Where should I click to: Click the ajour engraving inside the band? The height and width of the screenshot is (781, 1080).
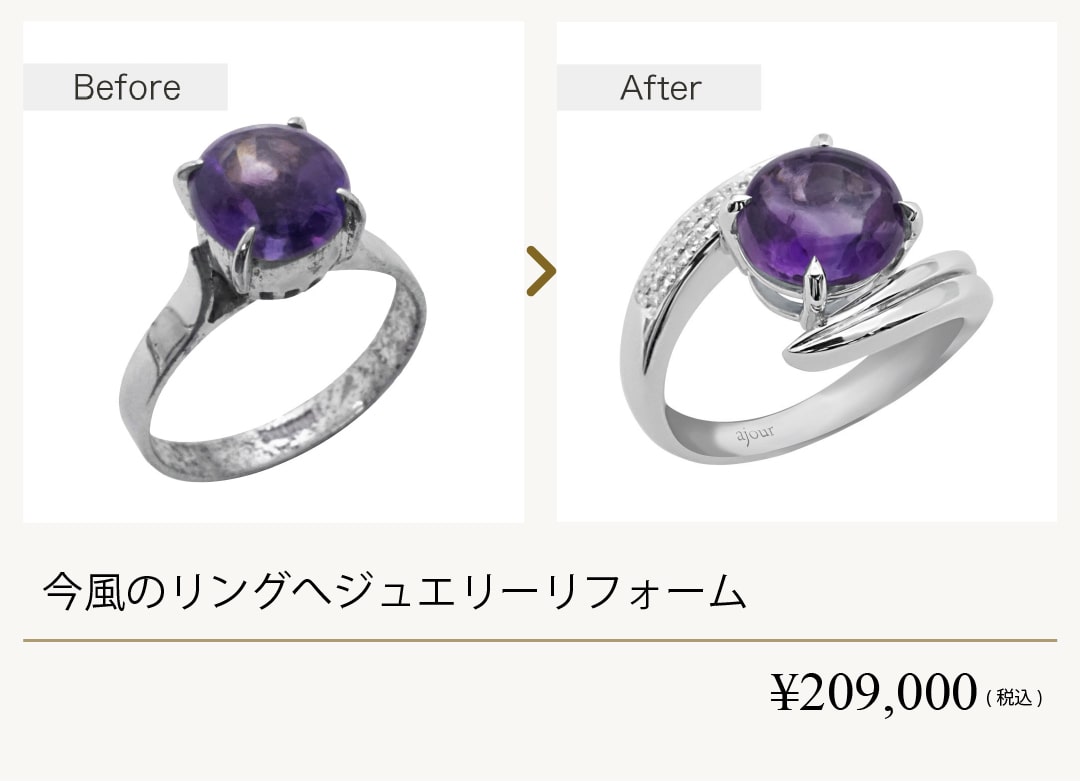click(755, 434)
